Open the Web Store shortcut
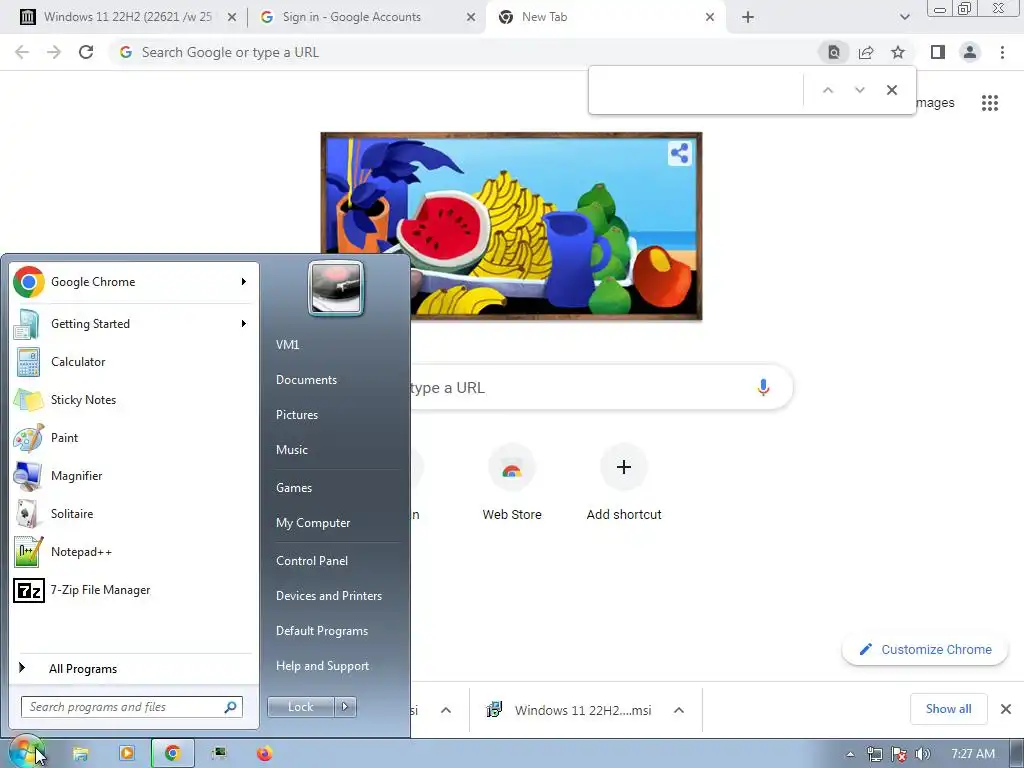 click(x=512, y=483)
